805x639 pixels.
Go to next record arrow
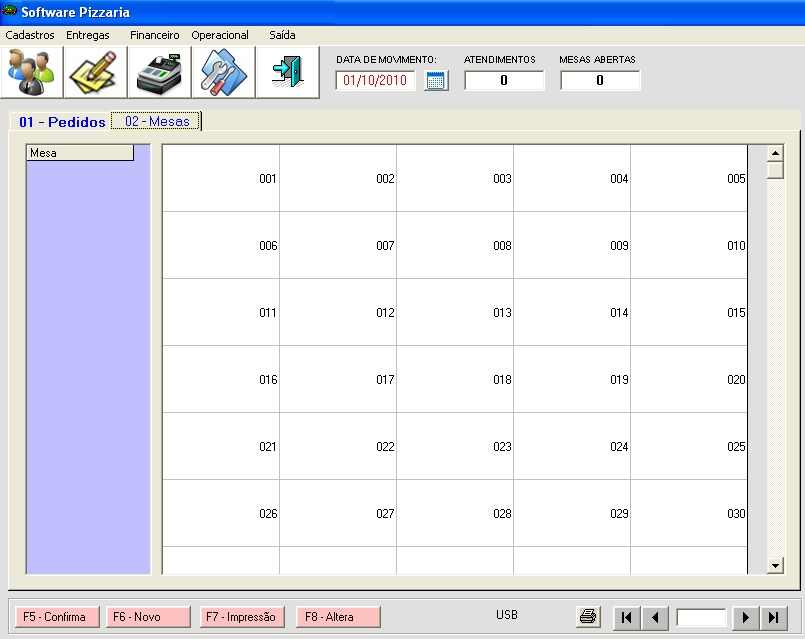coord(745,617)
